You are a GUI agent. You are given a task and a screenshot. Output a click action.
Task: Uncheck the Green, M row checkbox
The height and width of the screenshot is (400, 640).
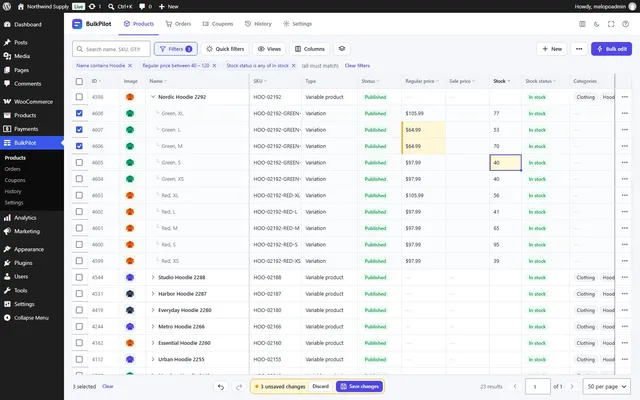coord(79,146)
